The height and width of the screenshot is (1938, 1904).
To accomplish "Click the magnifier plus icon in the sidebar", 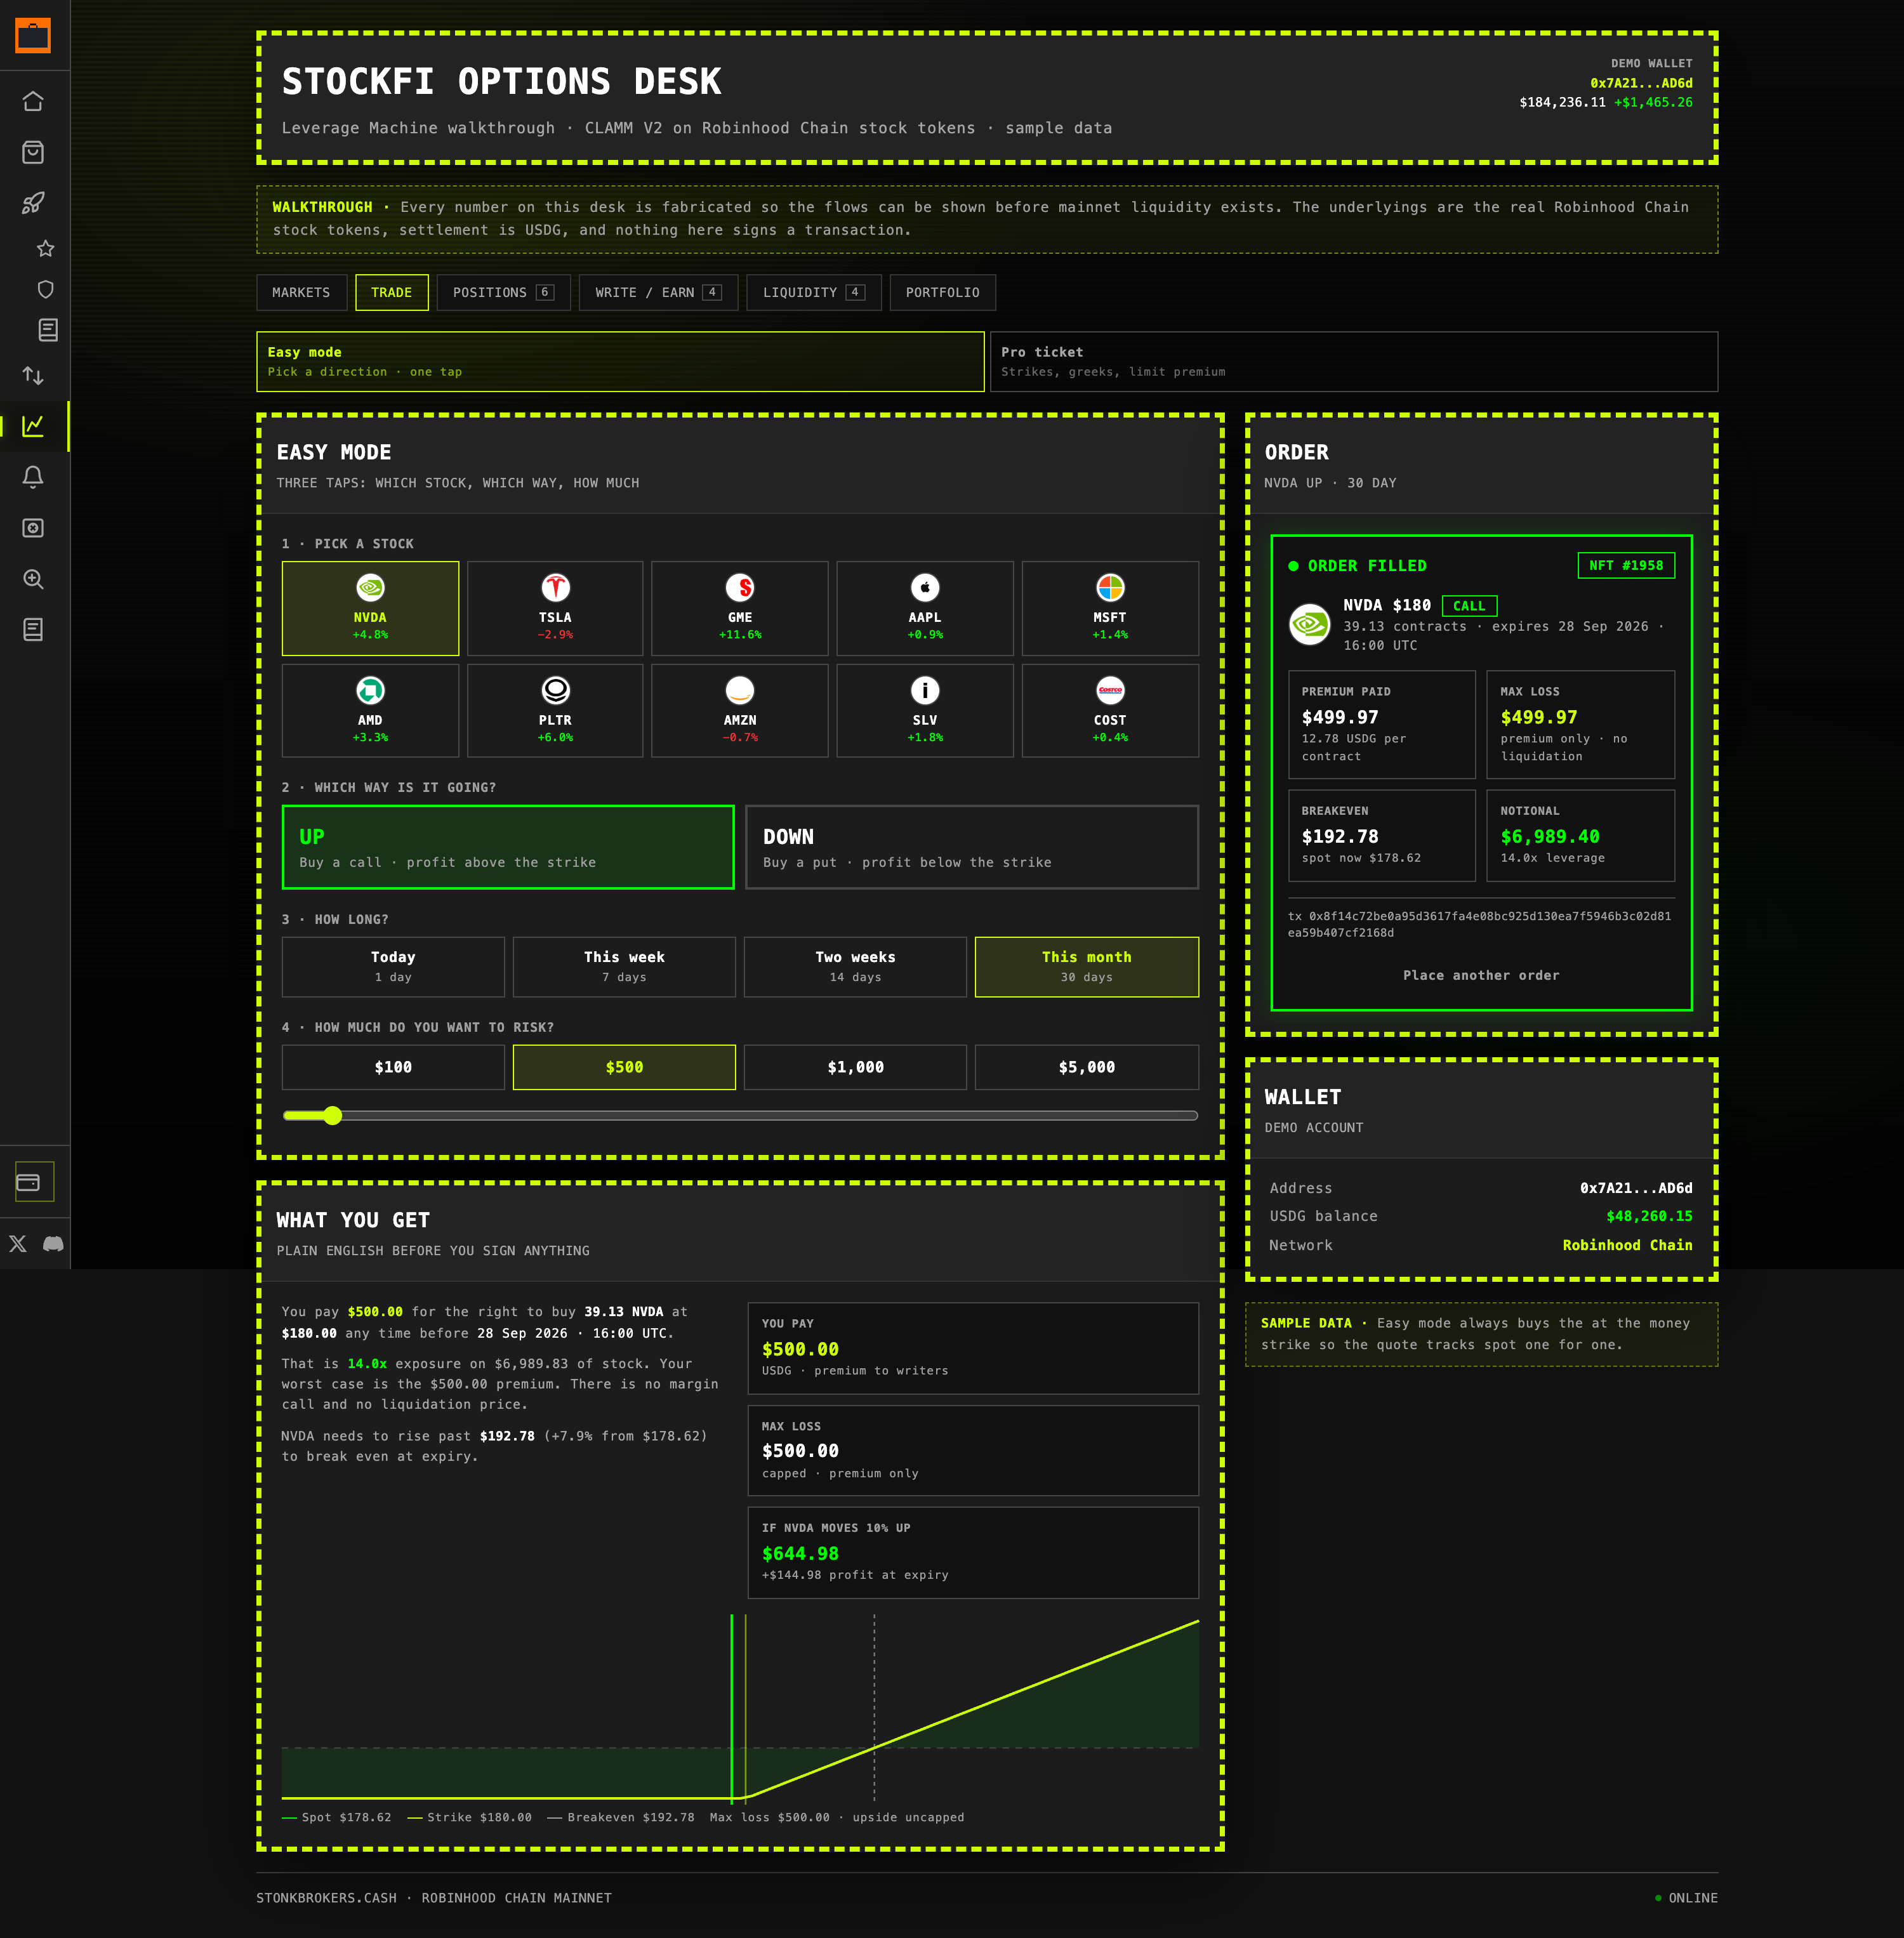I will tap(33, 579).
